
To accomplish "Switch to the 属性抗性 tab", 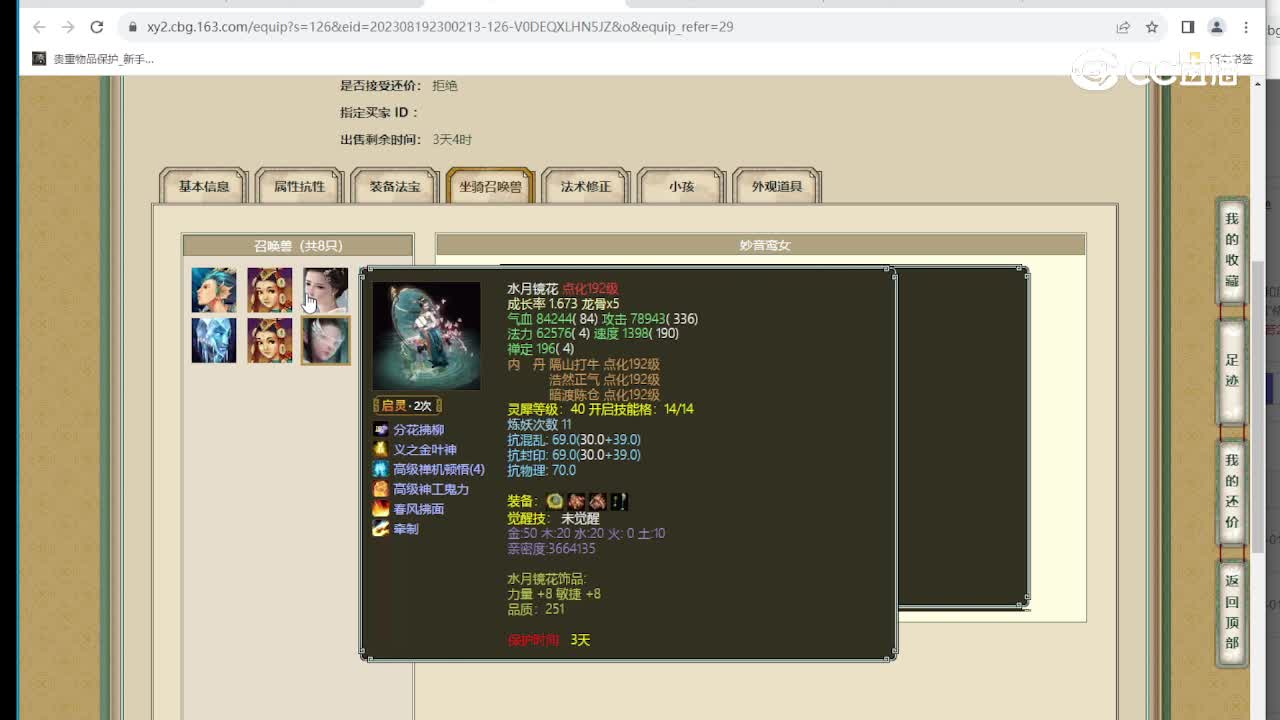I will pyautogui.click(x=299, y=186).
